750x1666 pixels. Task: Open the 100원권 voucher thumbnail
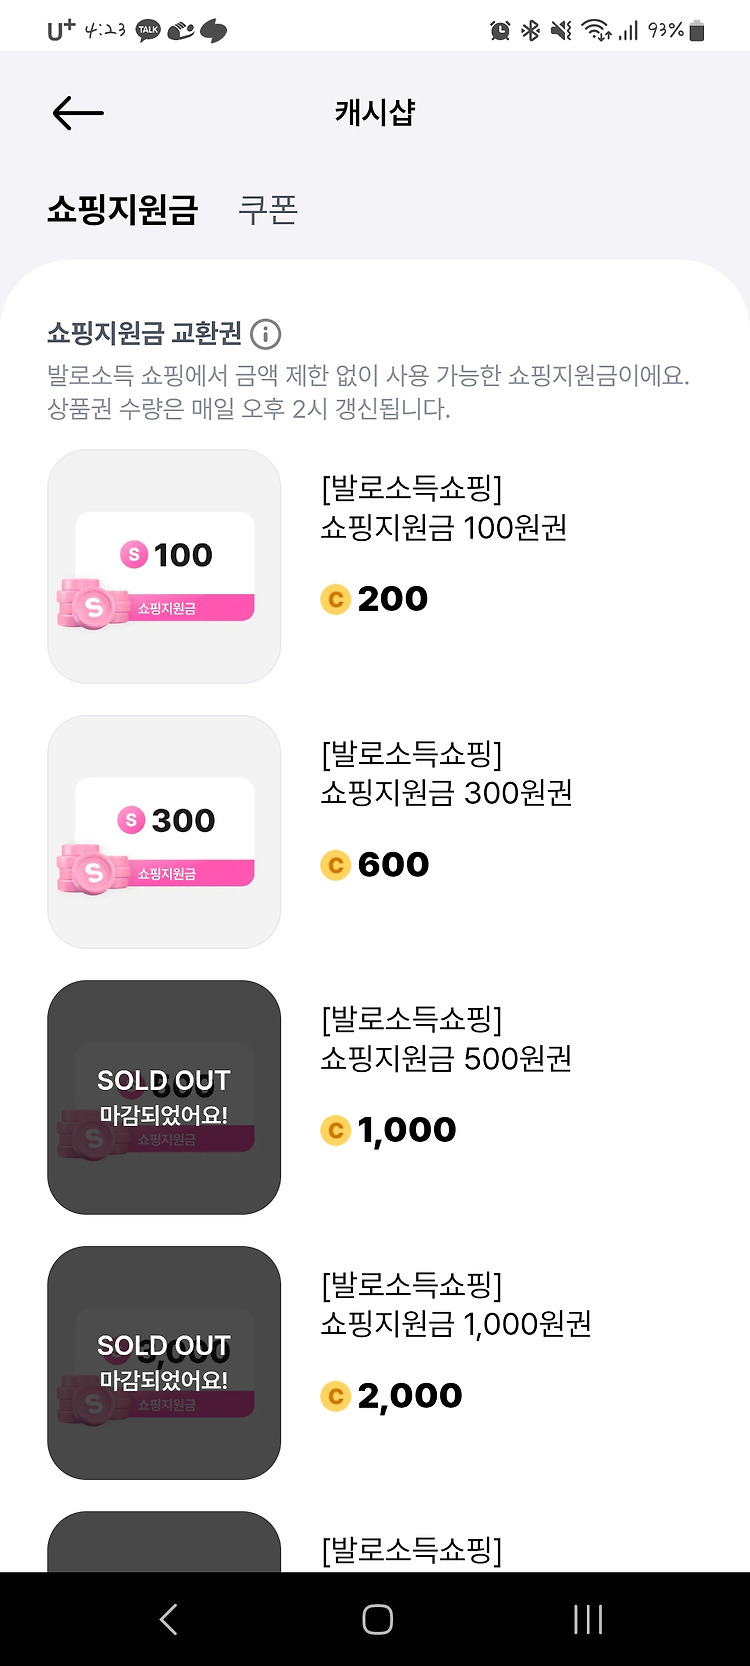click(x=164, y=567)
